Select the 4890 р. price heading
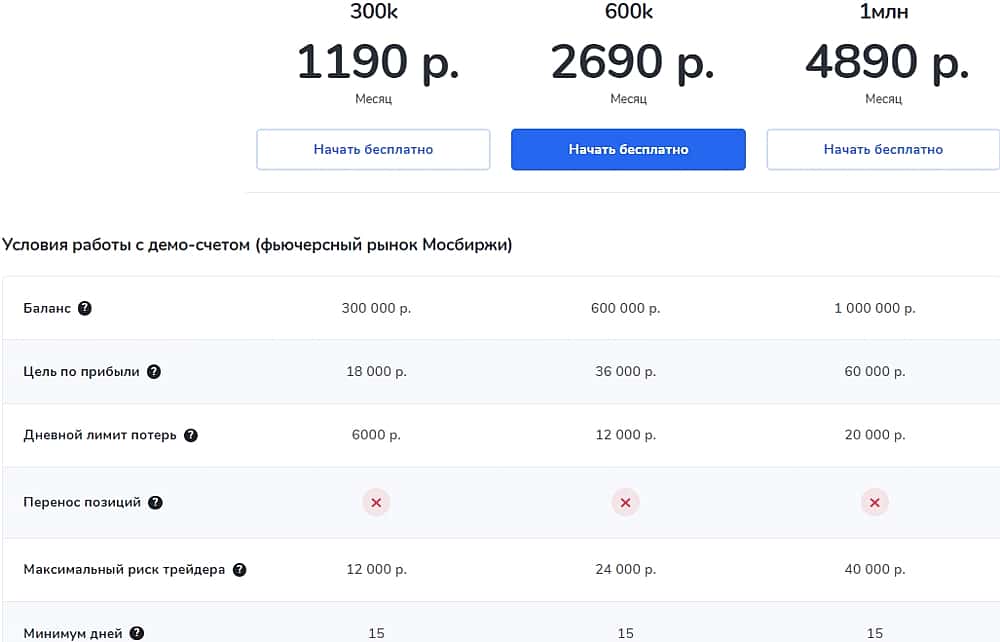Viewport: 1000px width, 642px height. pos(887,62)
